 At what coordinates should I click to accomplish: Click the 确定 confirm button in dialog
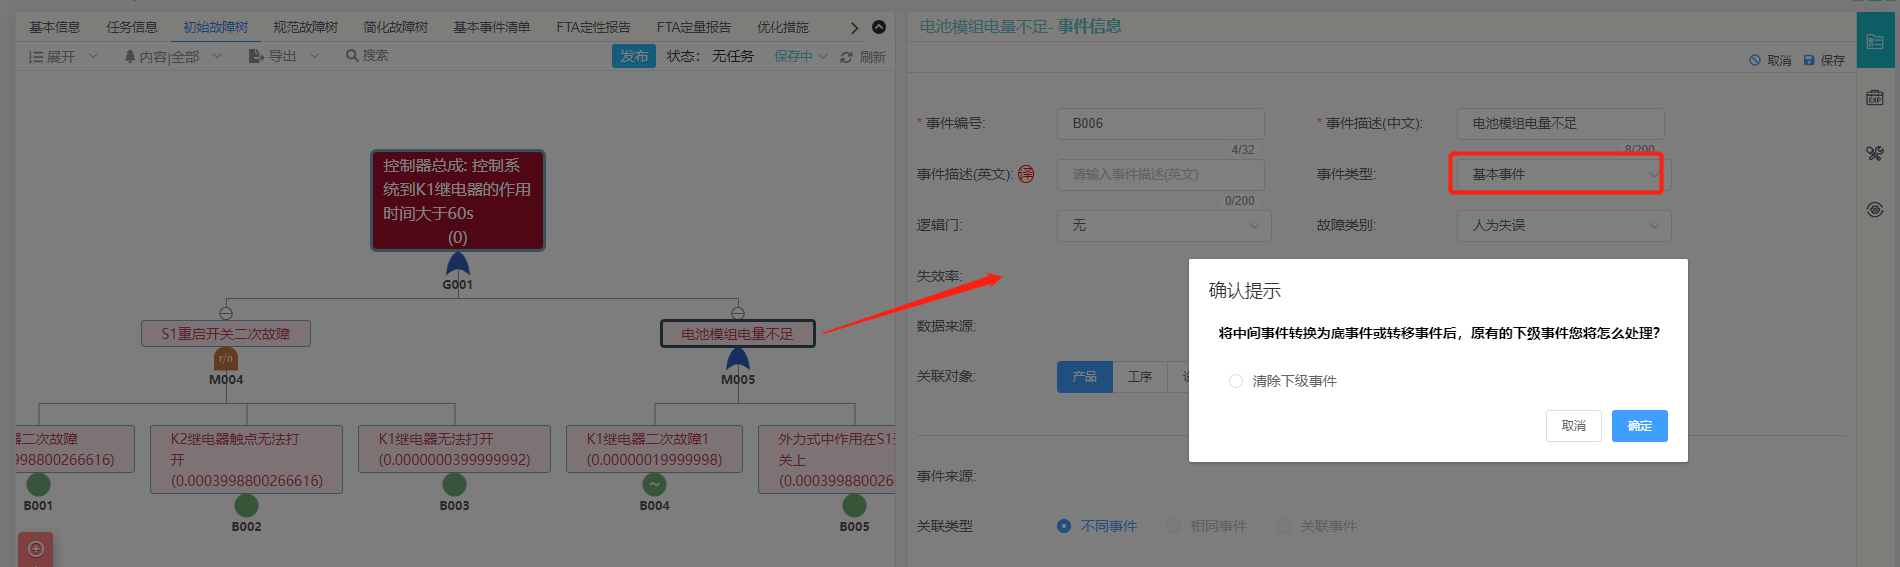(x=1639, y=426)
